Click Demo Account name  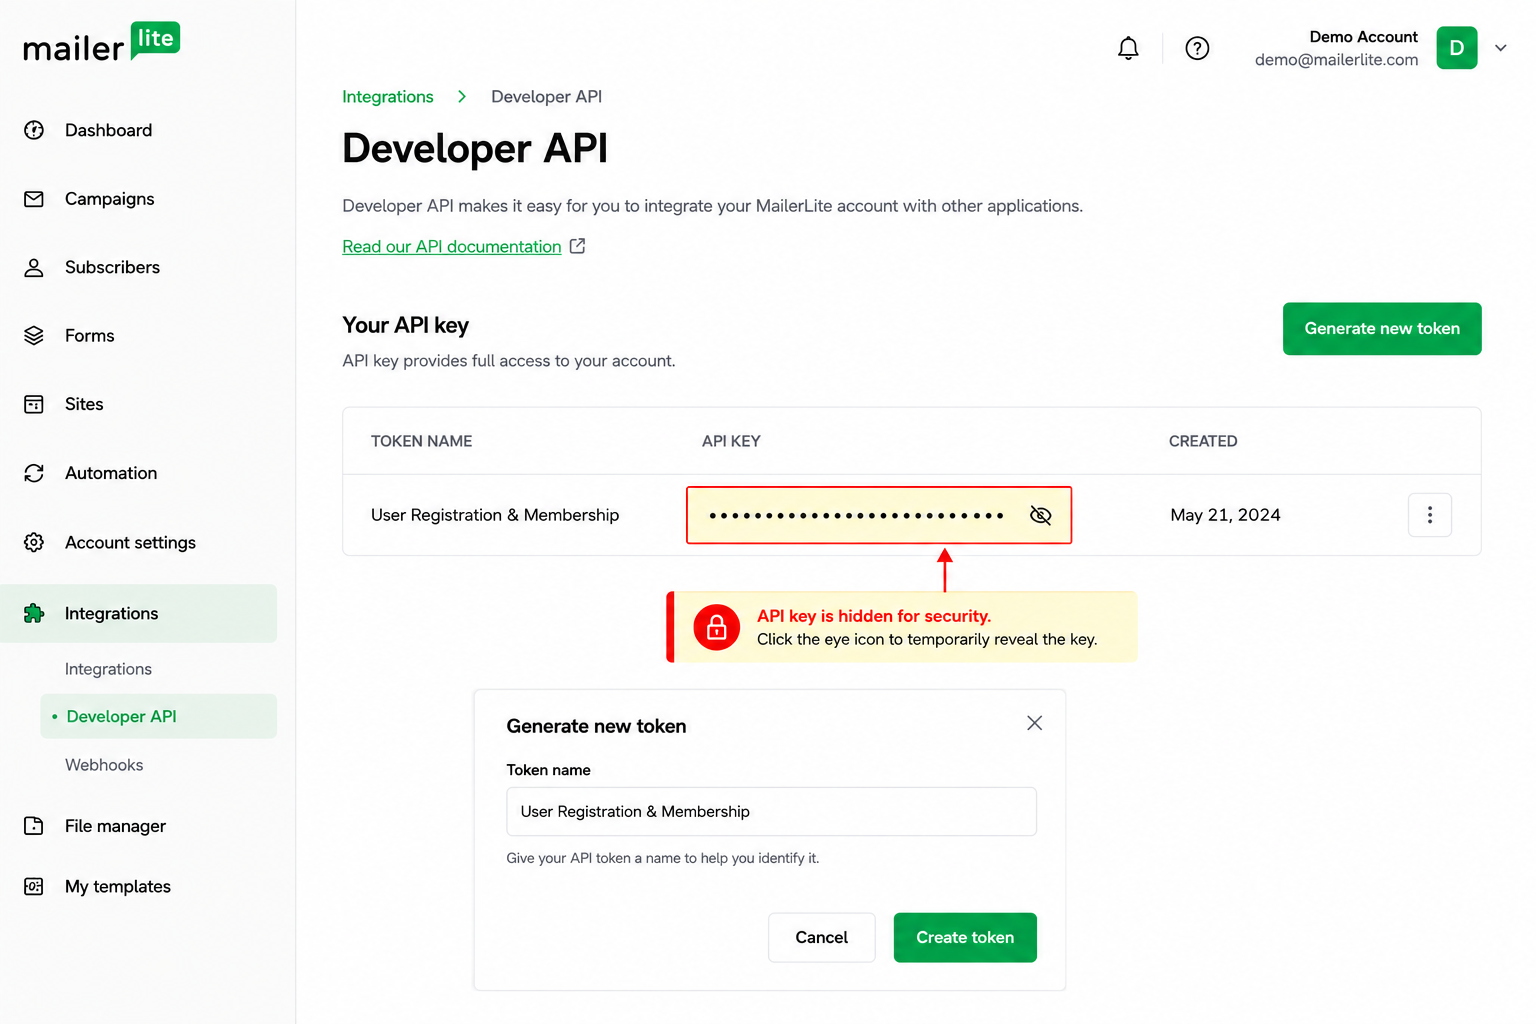tap(1363, 37)
